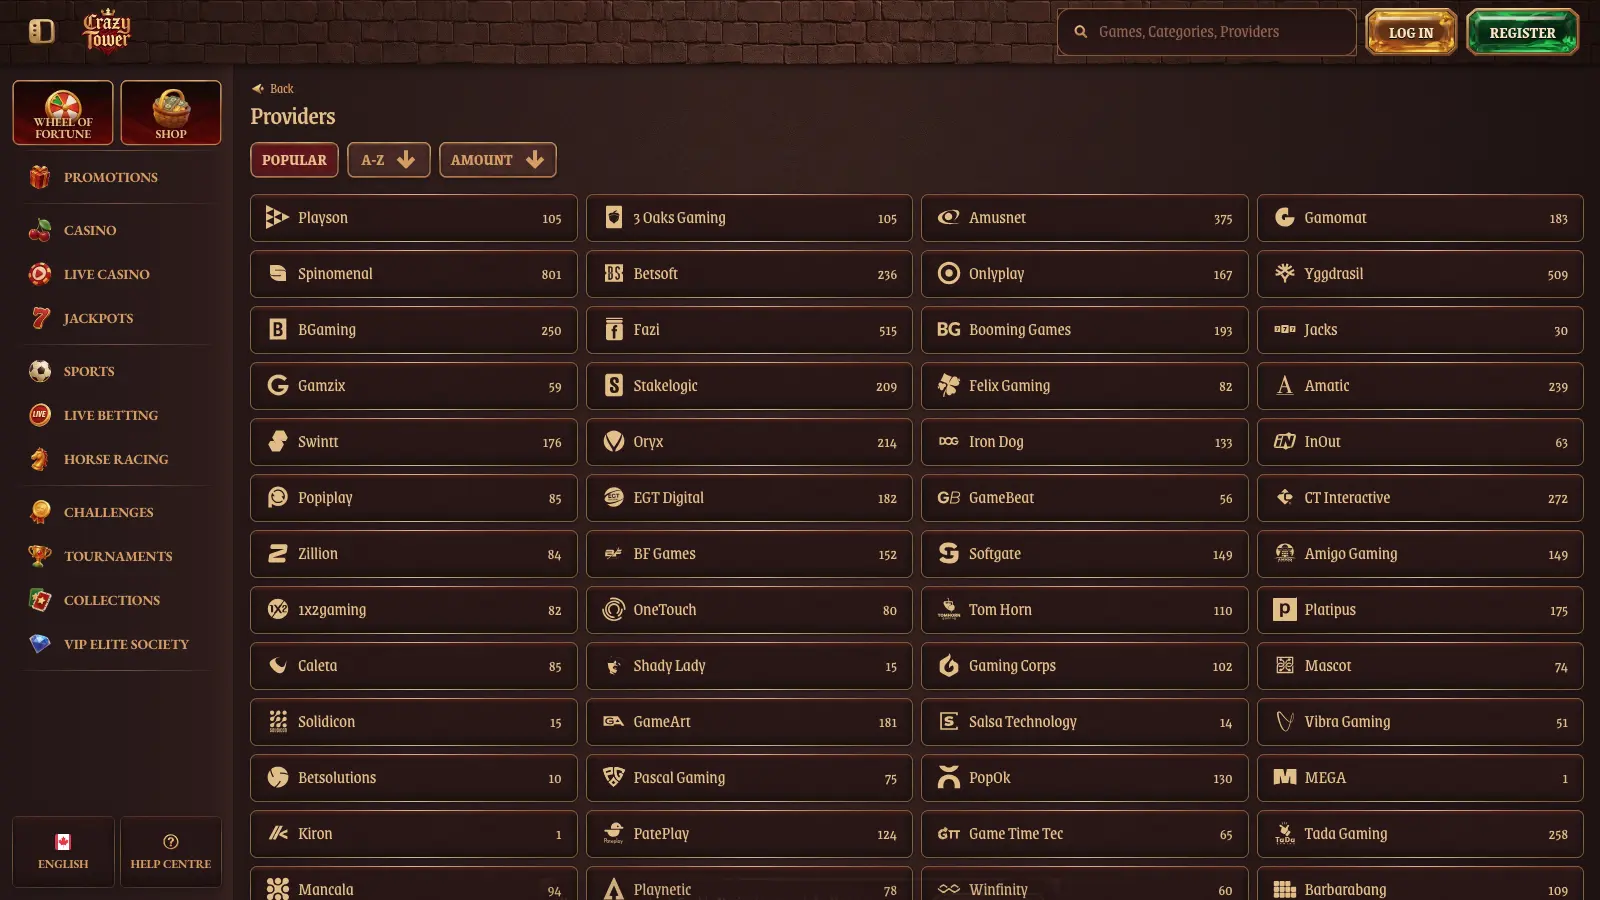Screen dimensions: 1600x900
Task: Select the Collections cards icon
Action: point(40,600)
